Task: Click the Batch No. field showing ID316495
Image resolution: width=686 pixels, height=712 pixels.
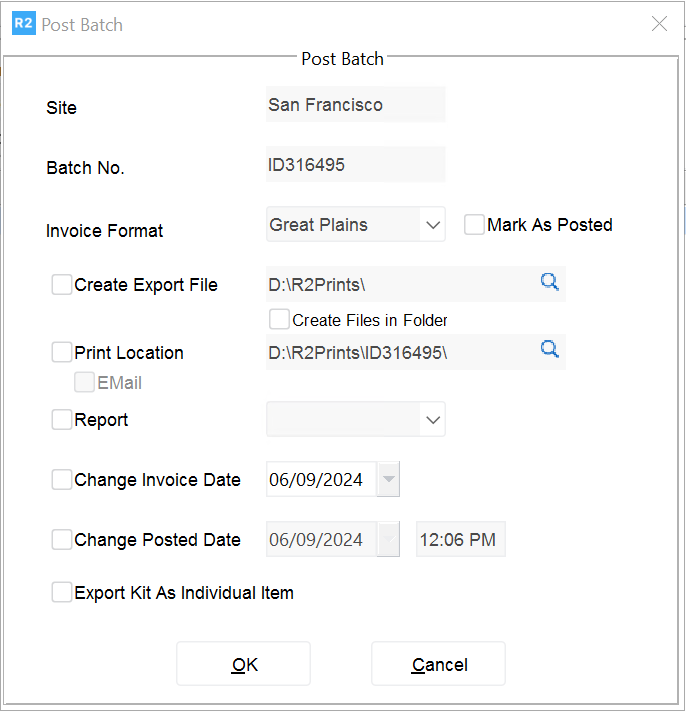Action: (x=355, y=165)
